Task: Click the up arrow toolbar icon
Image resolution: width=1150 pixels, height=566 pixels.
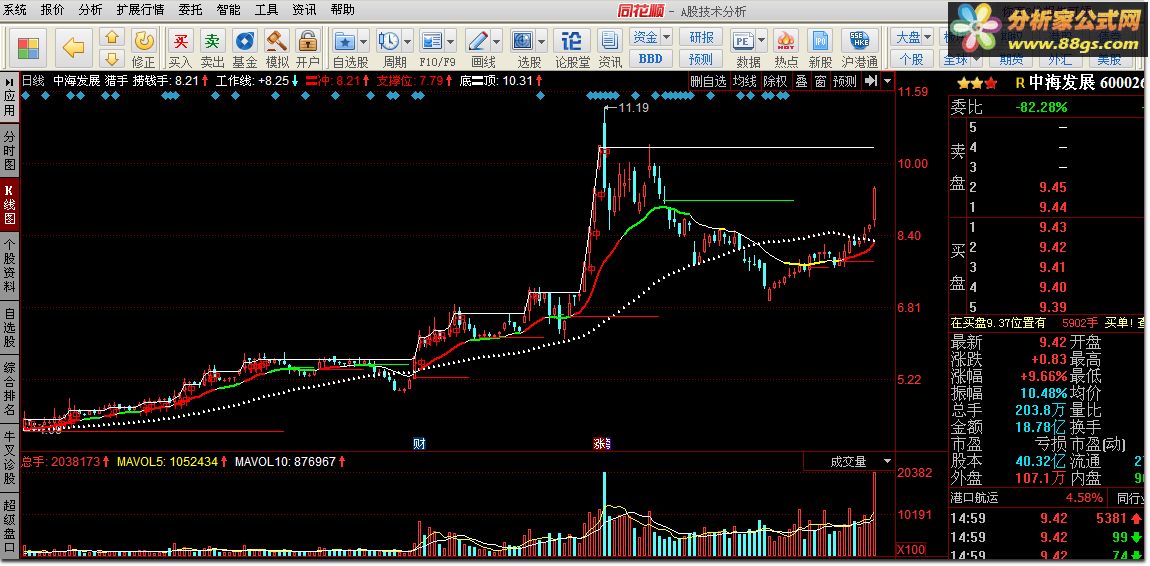Action: click(x=111, y=37)
